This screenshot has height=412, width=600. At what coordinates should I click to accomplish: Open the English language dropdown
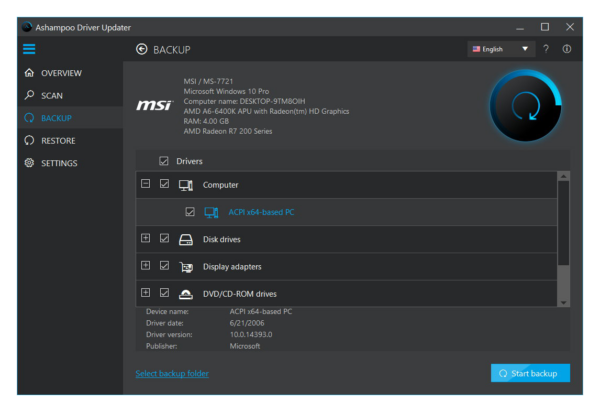(501, 49)
